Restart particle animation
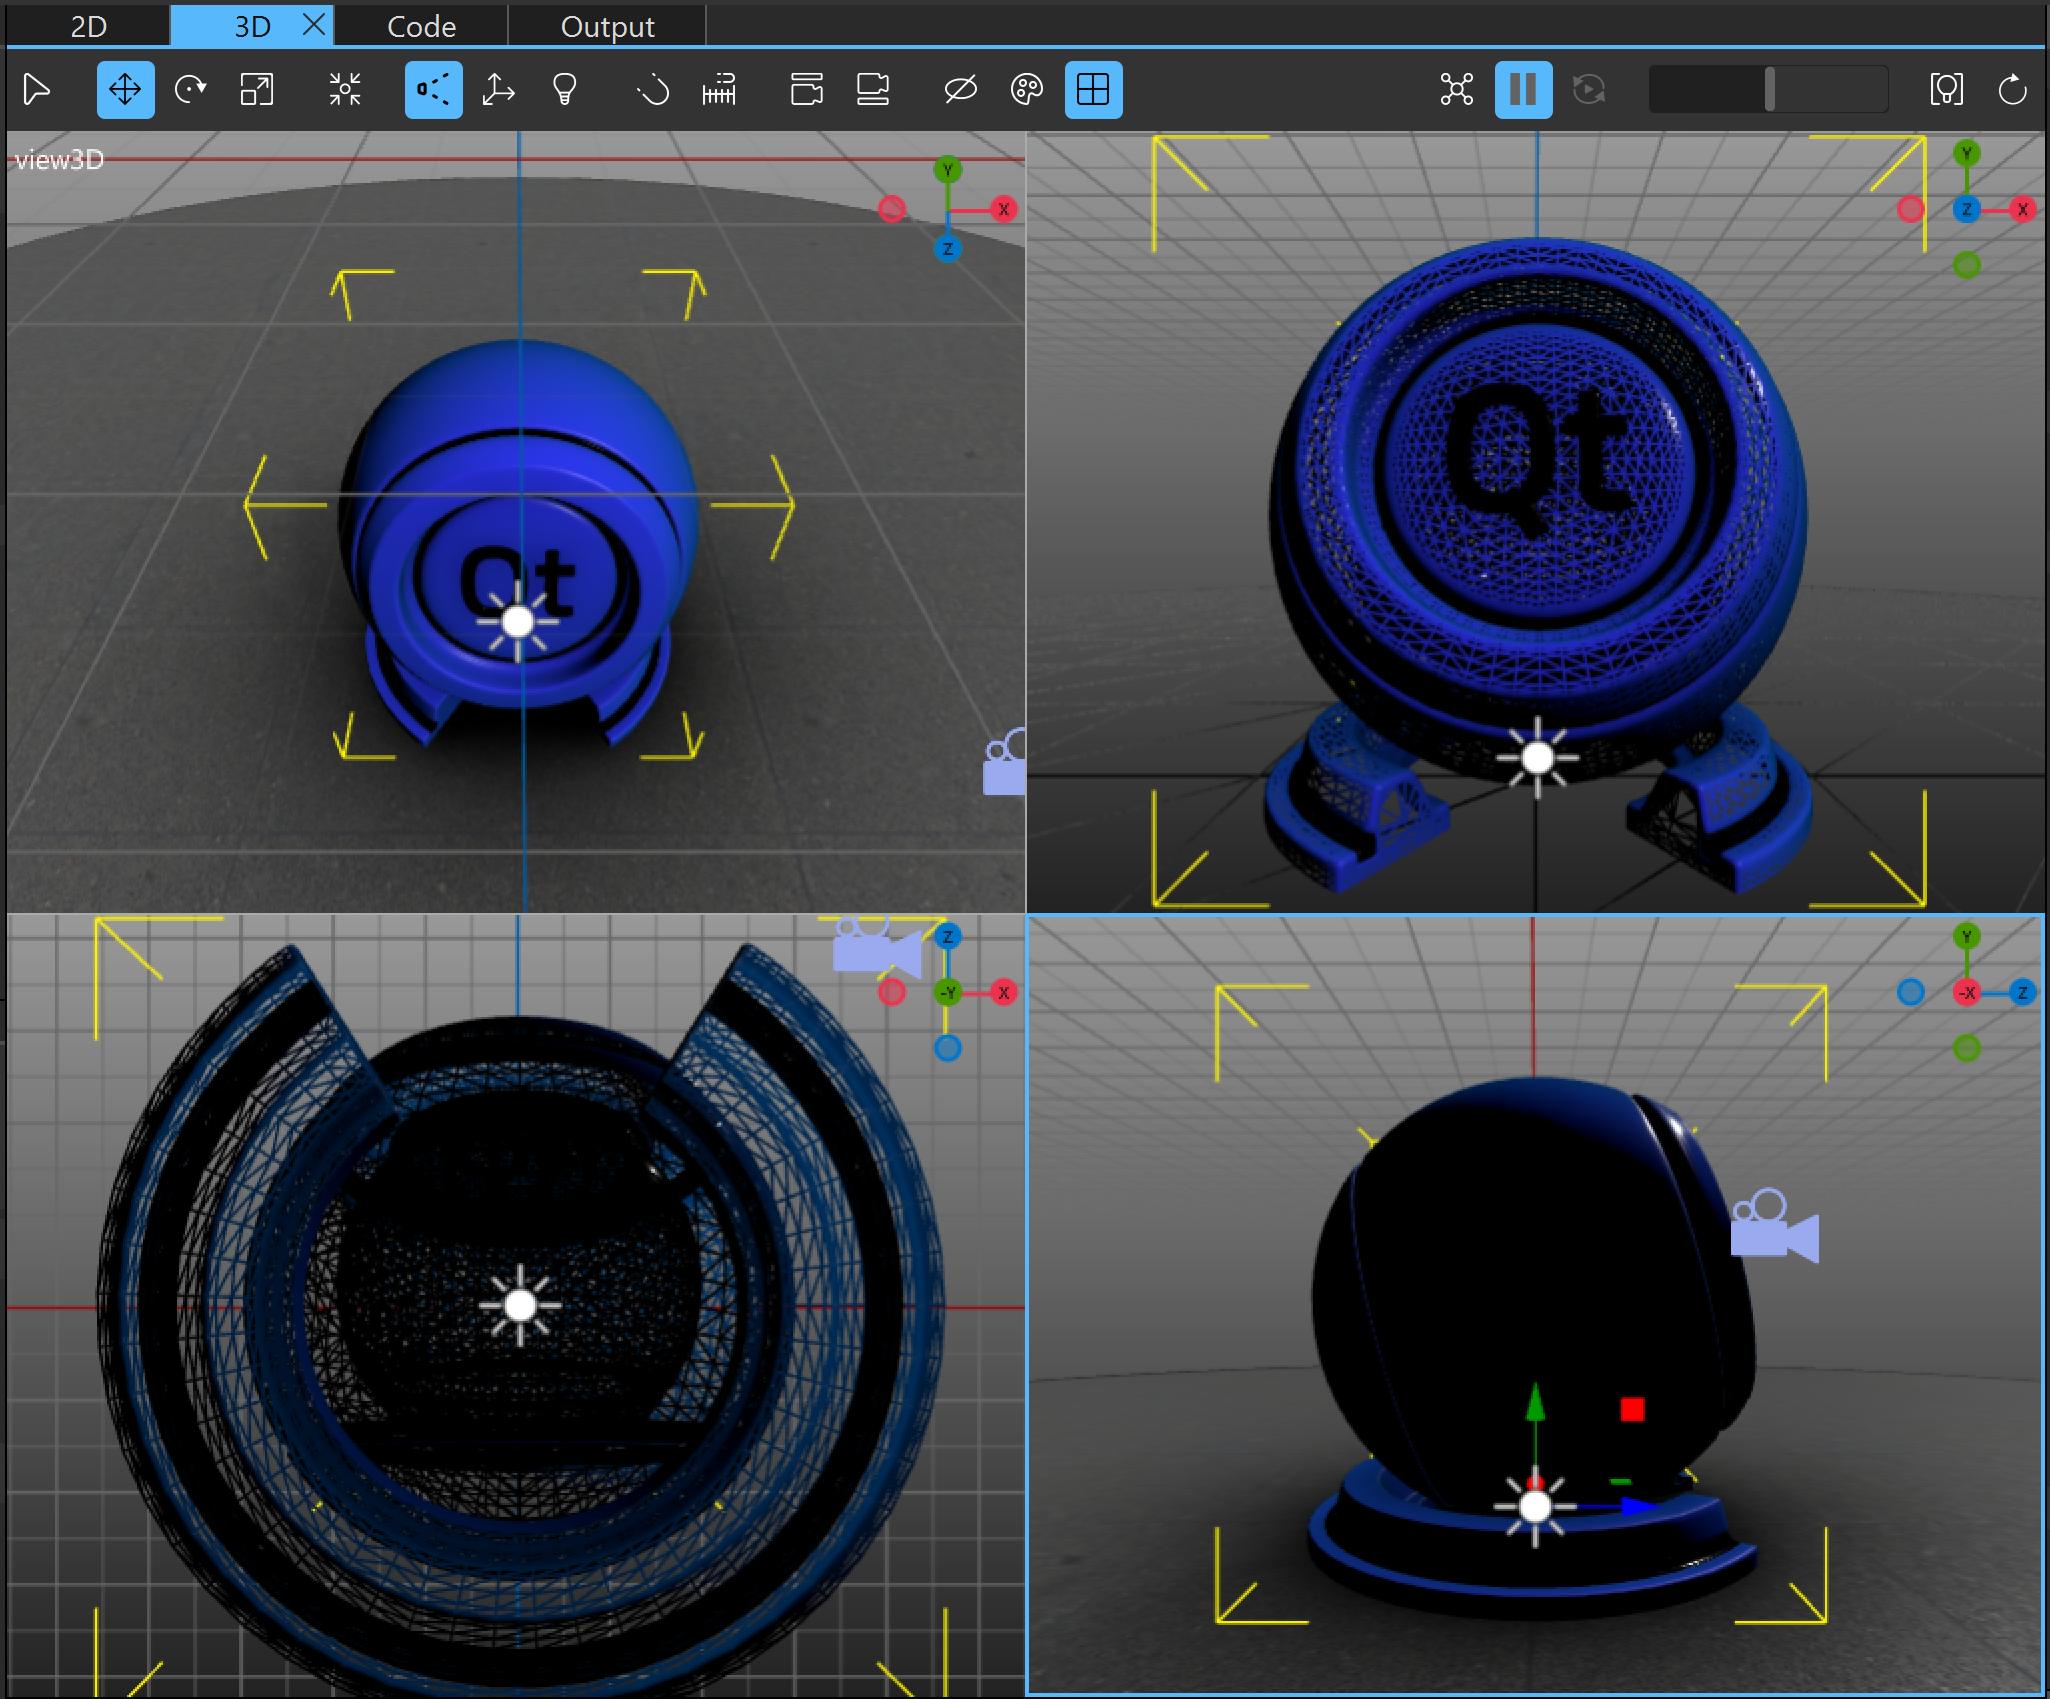Image resolution: width=2050 pixels, height=1699 pixels. click(1587, 89)
